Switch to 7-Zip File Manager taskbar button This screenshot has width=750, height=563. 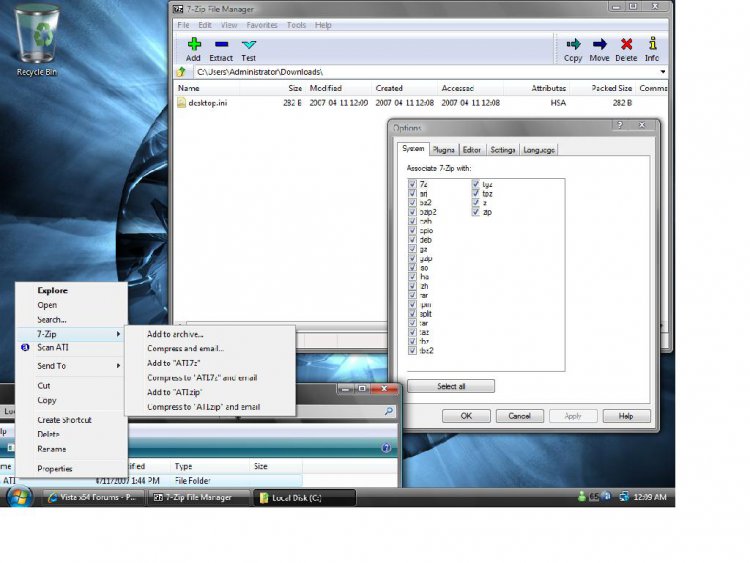pos(199,497)
